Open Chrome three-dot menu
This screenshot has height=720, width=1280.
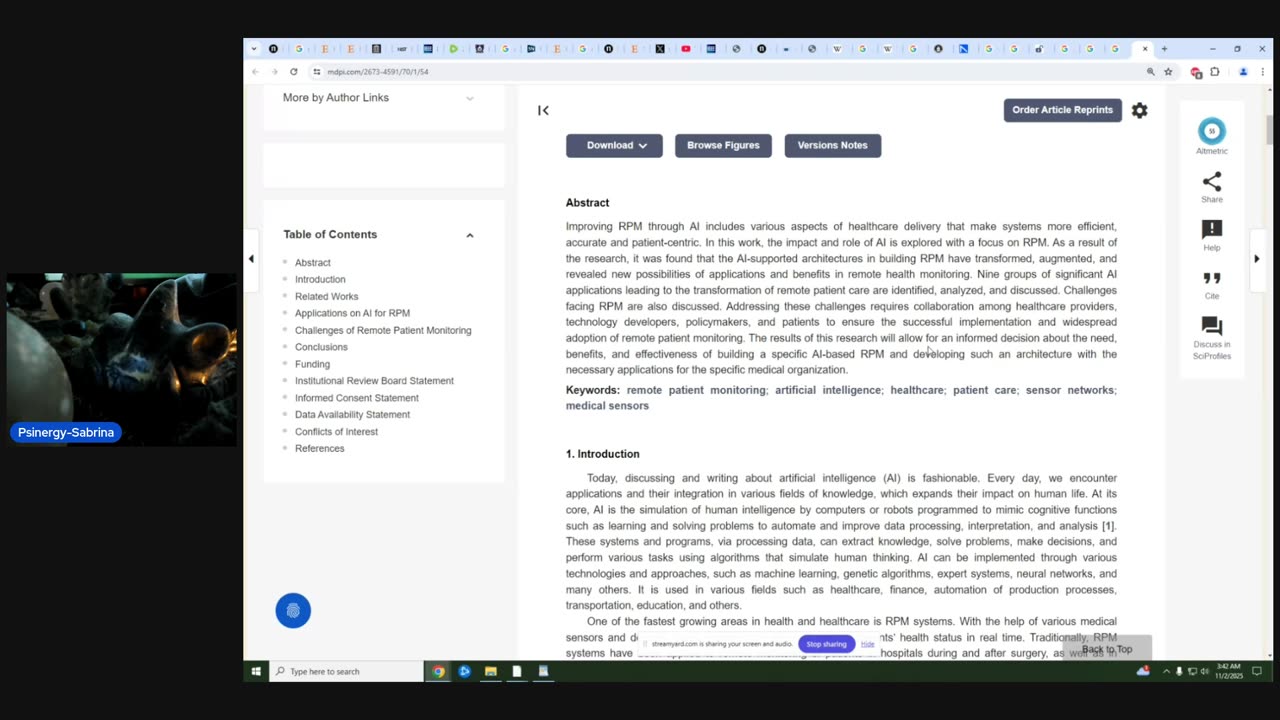(1262, 72)
